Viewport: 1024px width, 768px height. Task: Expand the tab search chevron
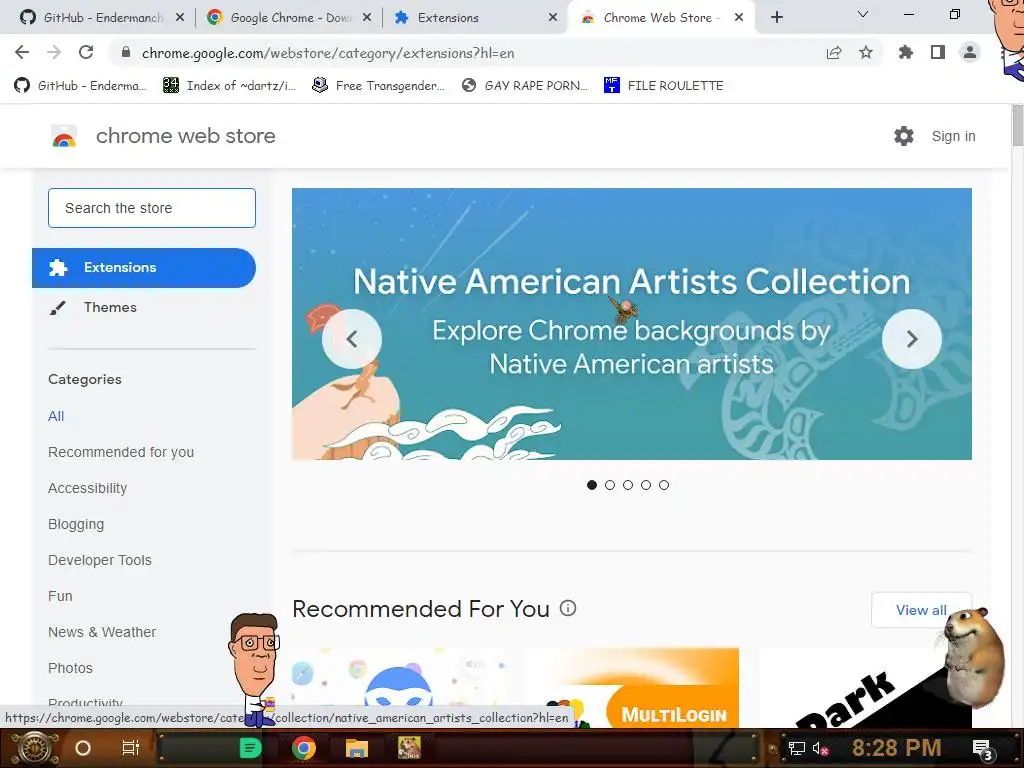click(x=863, y=14)
